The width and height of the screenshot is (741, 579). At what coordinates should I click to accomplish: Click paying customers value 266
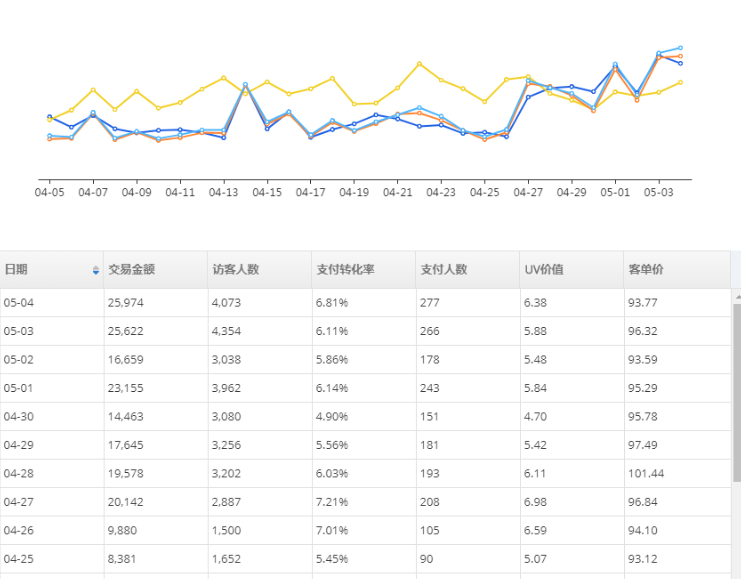point(430,331)
